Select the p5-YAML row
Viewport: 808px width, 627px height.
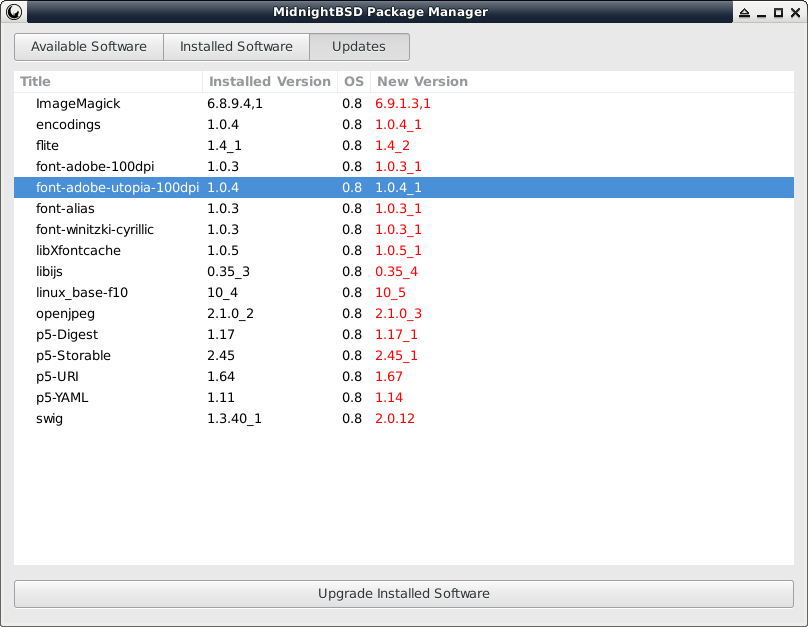pyautogui.click(x=403, y=398)
